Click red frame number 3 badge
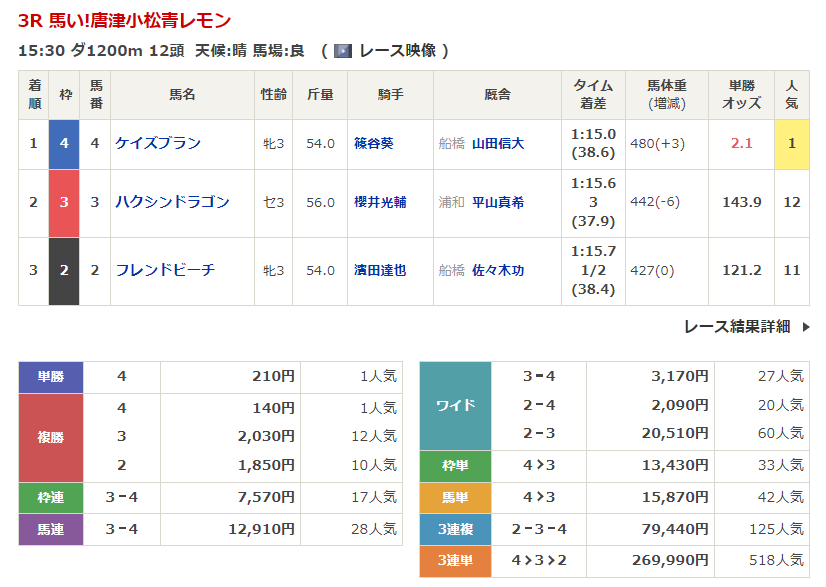The image size is (826, 587). (x=64, y=202)
